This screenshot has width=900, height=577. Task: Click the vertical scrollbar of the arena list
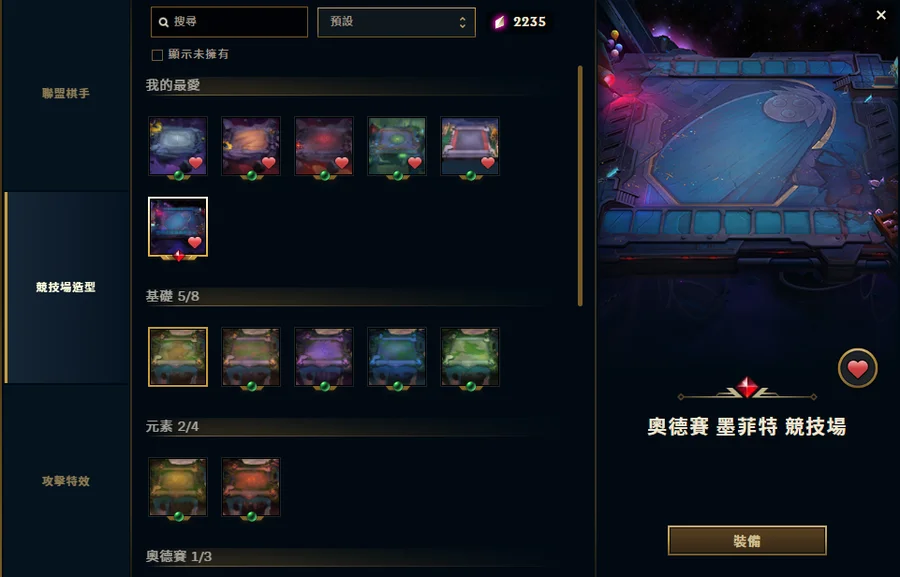[x=580, y=186]
